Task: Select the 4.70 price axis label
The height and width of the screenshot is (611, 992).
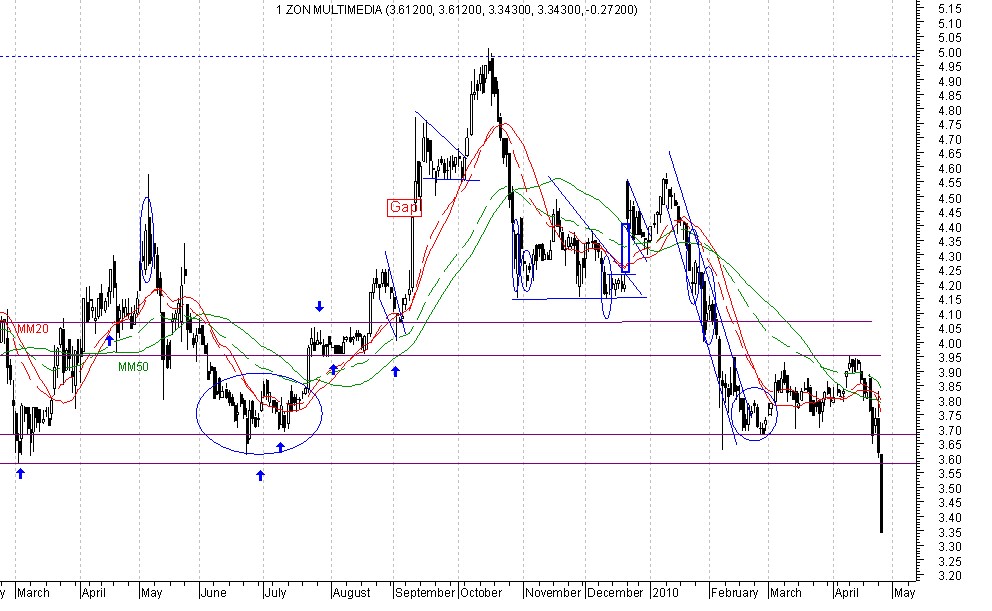Action: tap(951, 140)
